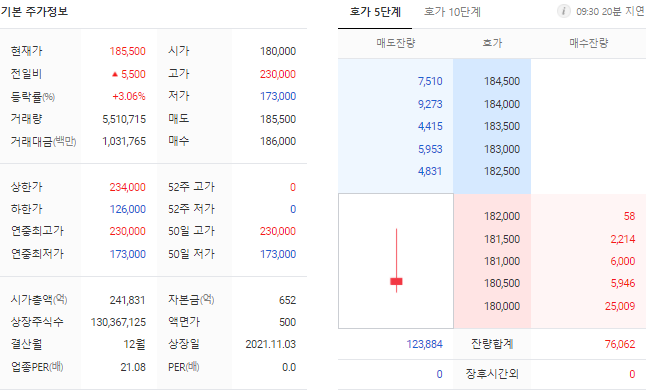The height and width of the screenshot is (392, 657).
Task: Click the sector PER 21.08
Action: pos(133,367)
